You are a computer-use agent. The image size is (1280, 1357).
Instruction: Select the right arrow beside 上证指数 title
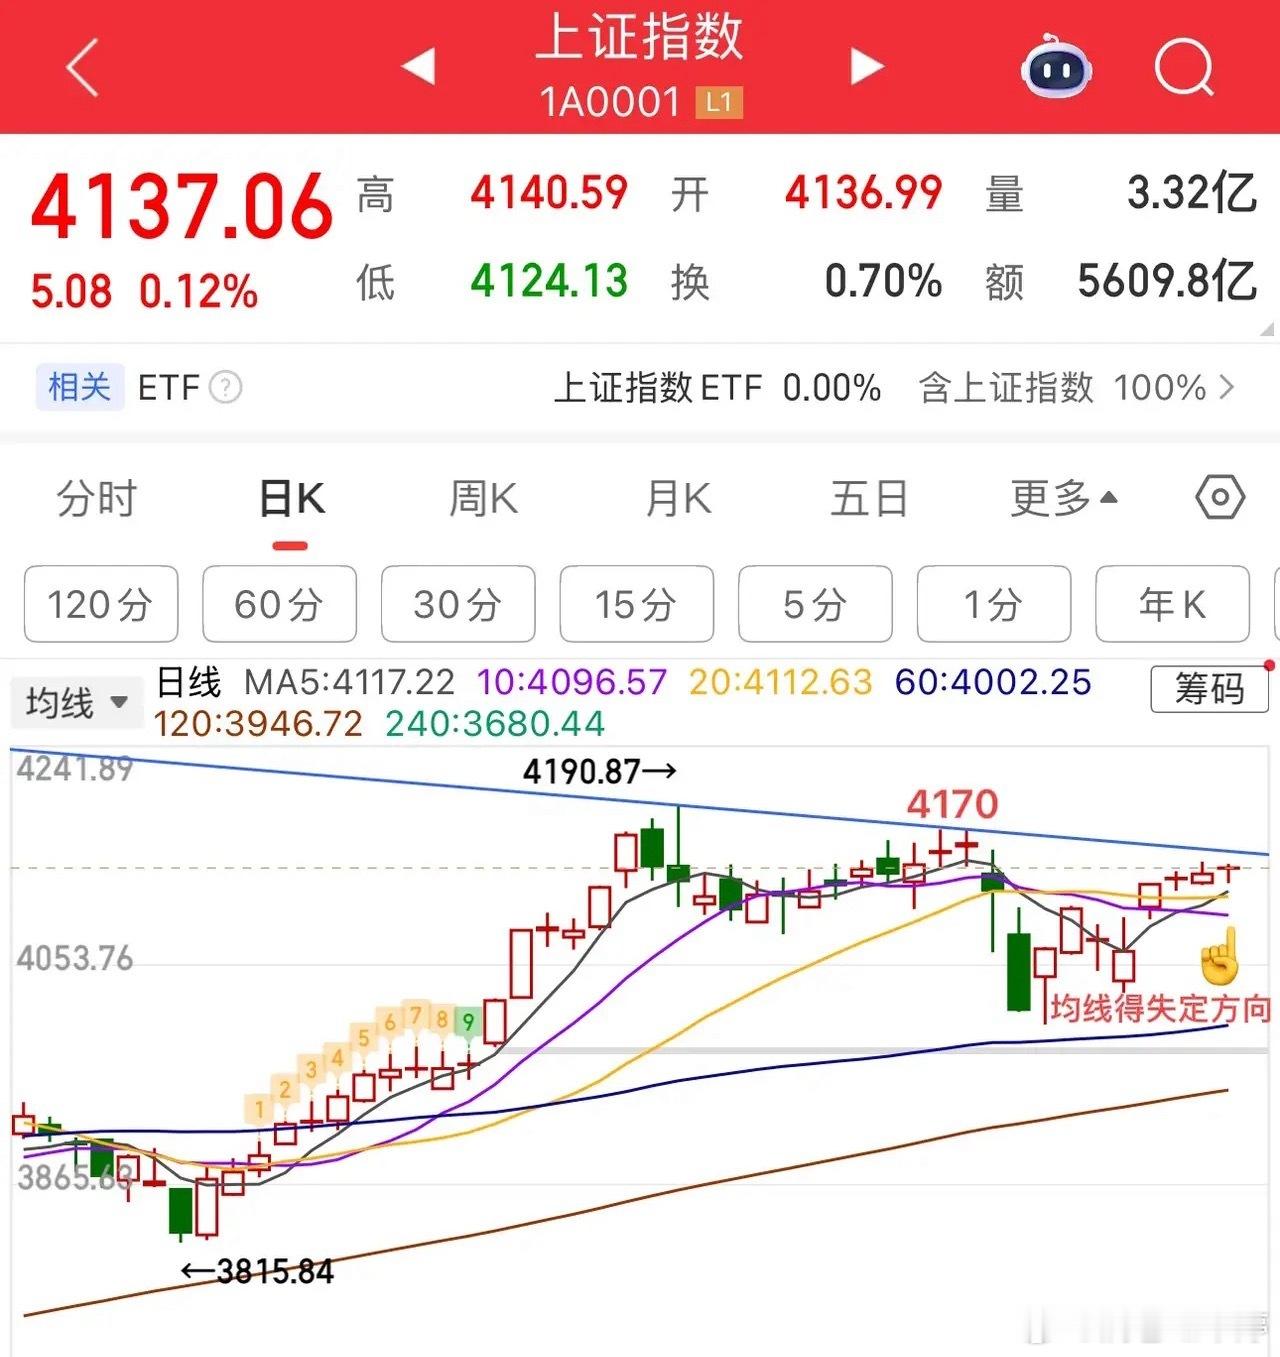pos(866,68)
